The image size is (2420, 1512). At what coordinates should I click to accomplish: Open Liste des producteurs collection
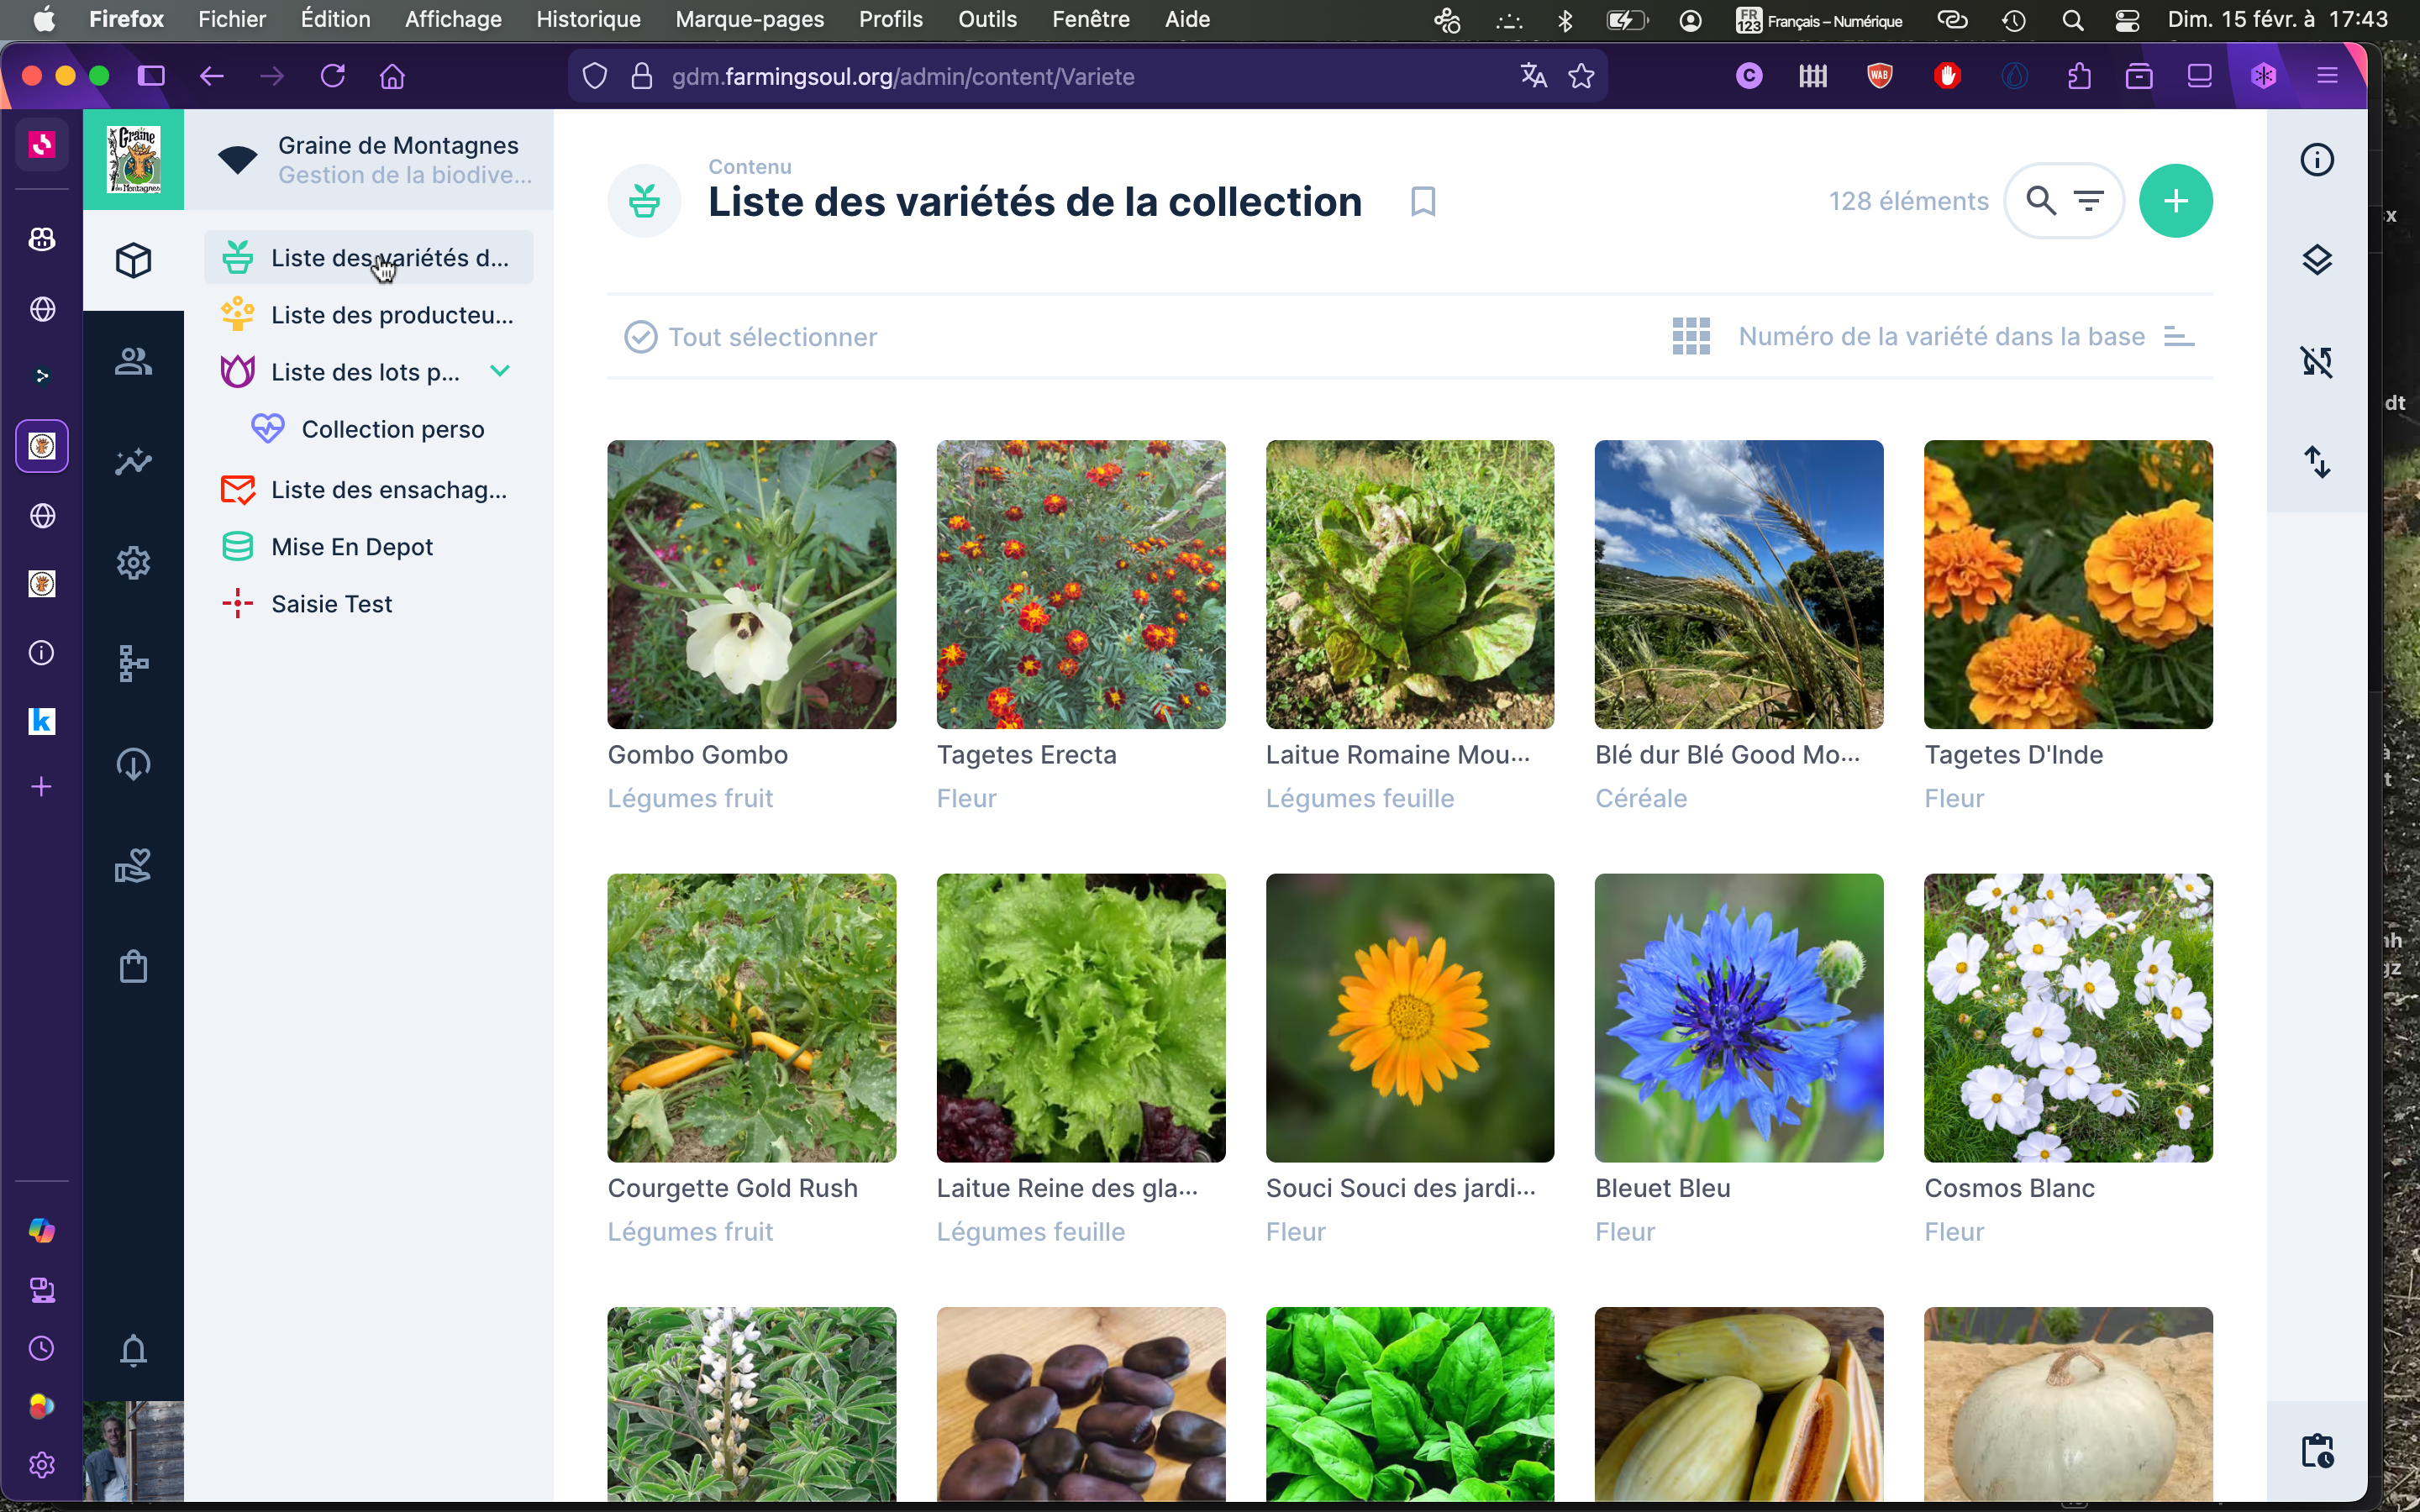391,315
